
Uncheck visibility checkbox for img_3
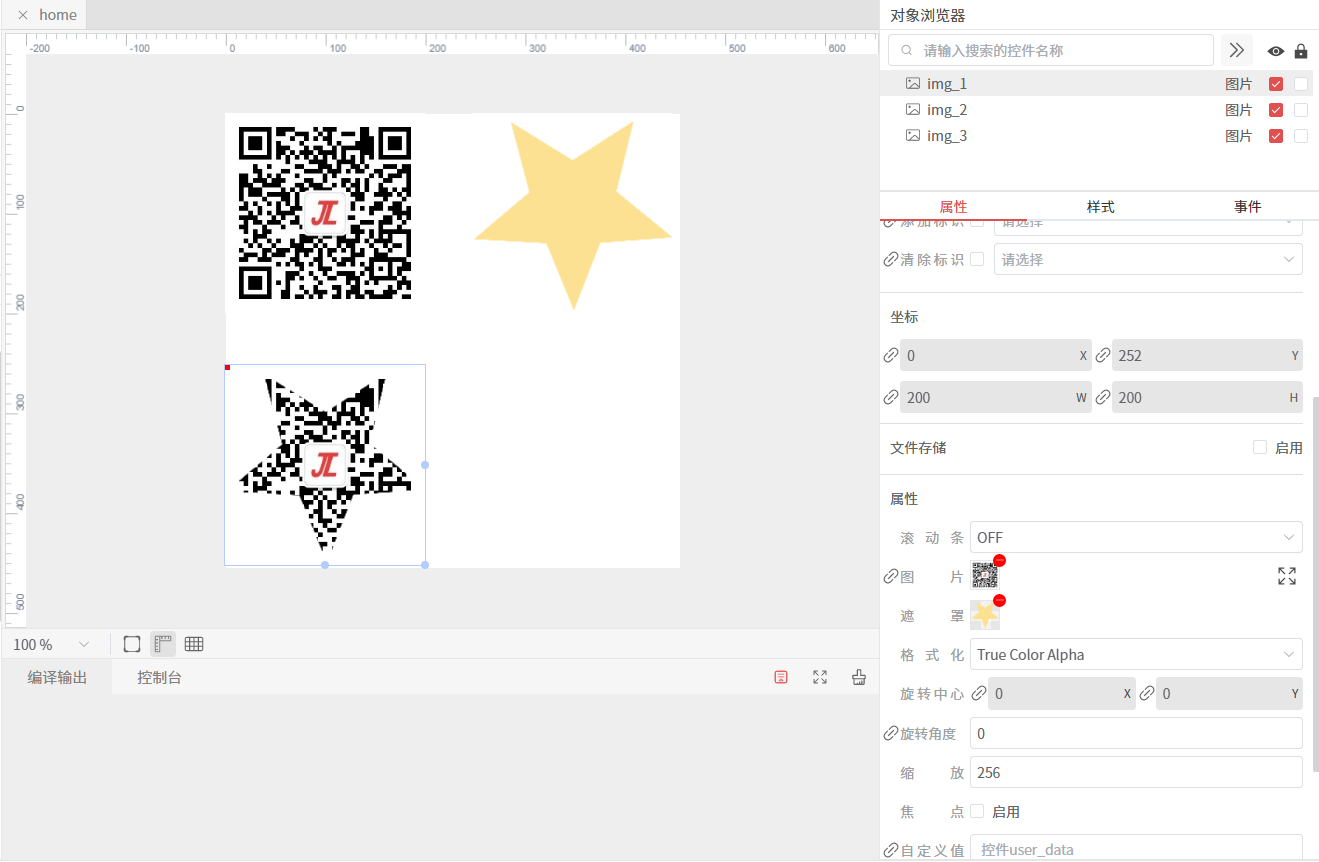1276,136
